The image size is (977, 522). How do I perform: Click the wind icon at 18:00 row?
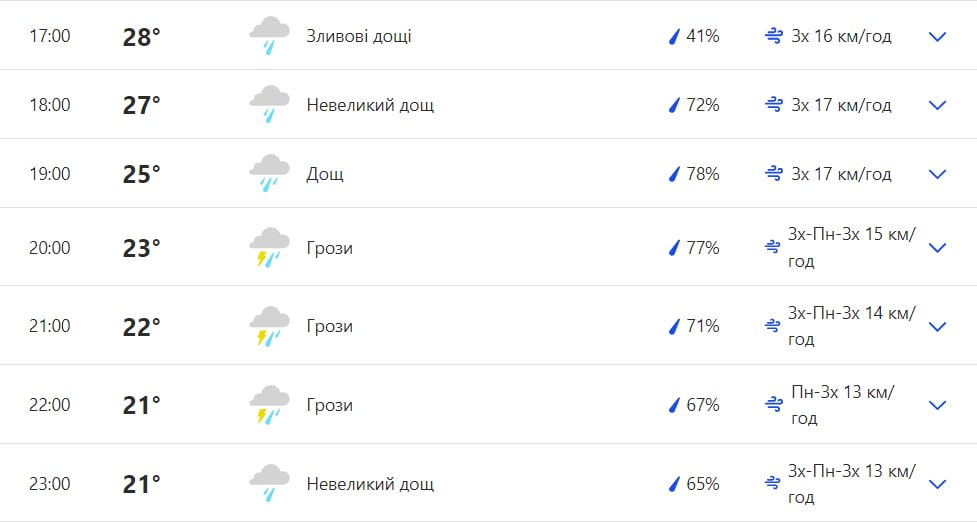pyautogui.click(x=773, y=105)
